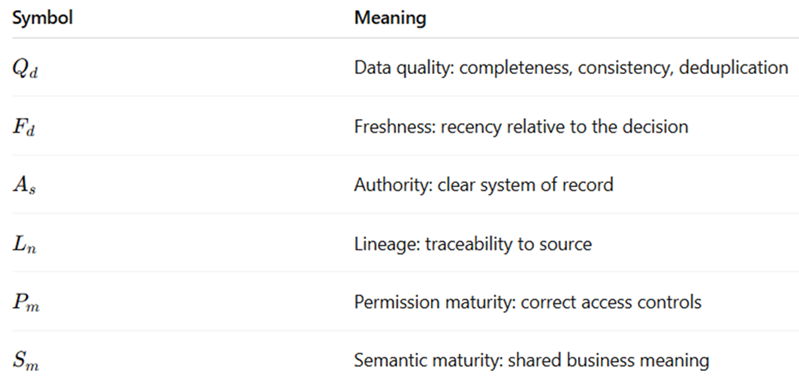The height and width of the screenshot is (381, 799).
Task: Click the Permission maturity description
Action: click(527, 302)
